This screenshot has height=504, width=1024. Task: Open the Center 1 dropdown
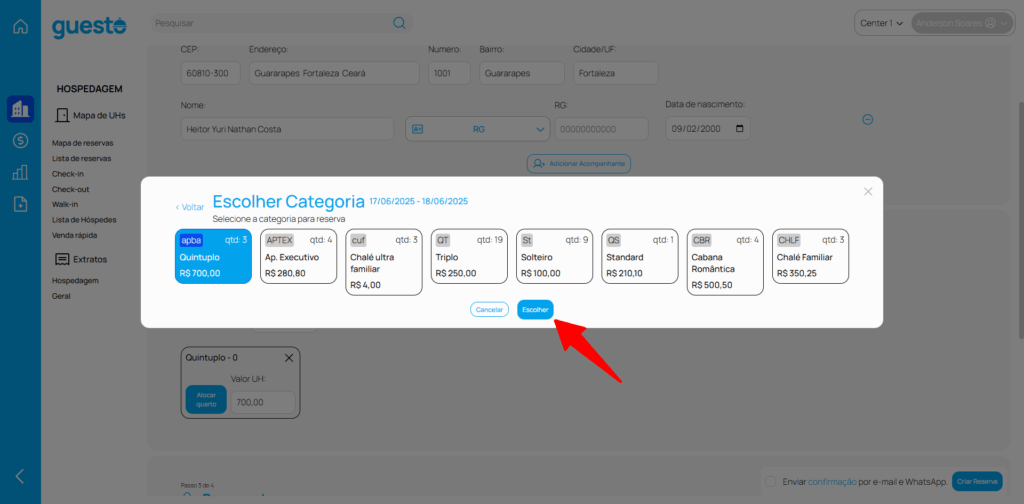[x=881, y=22]
